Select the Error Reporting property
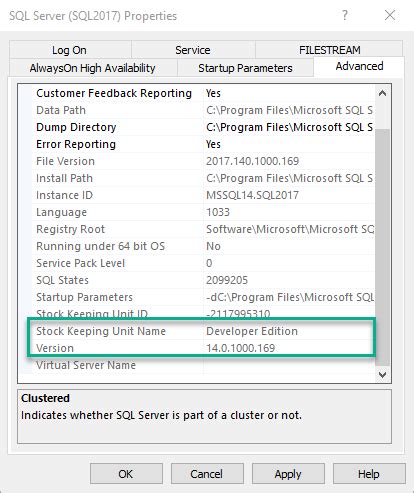The width and height of the screenshot is (414, 493). (x=76, y=144)
